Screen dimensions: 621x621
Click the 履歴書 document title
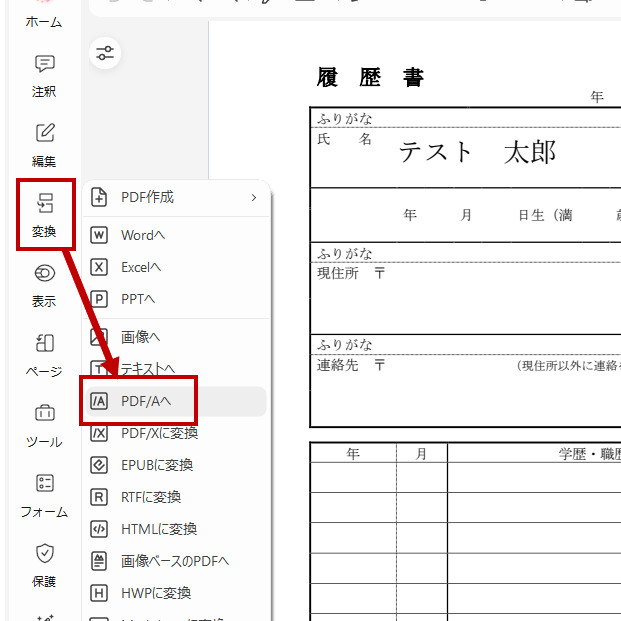[x=370, y=77]
